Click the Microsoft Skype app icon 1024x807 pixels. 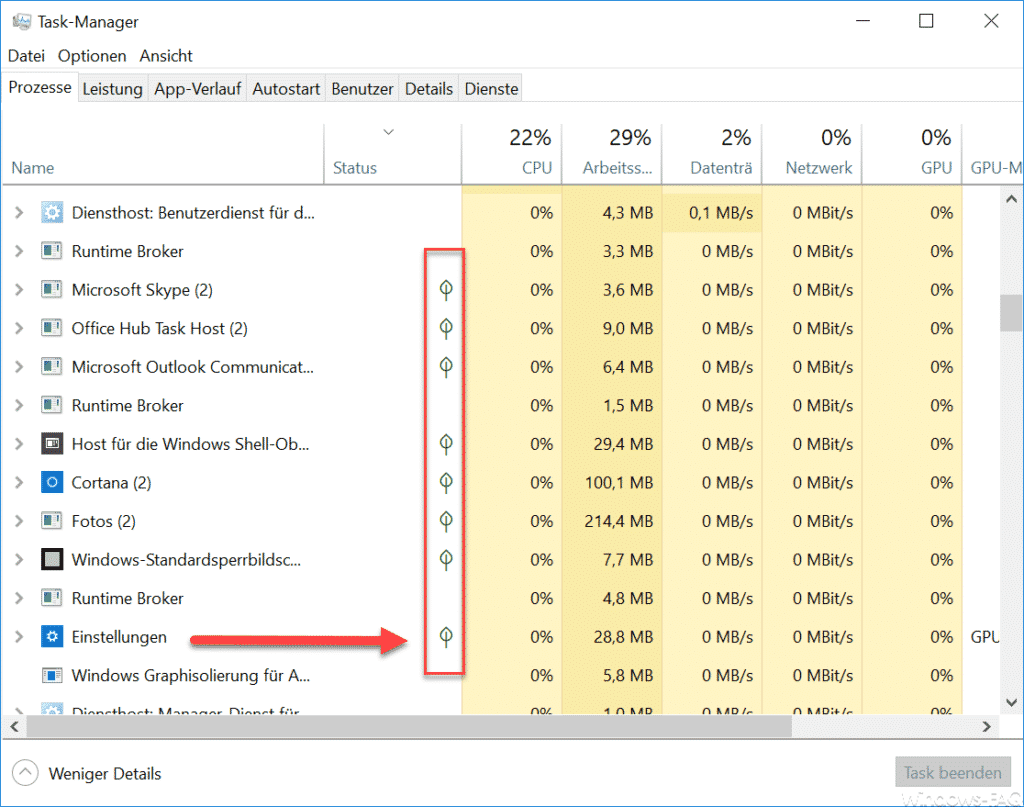[52, 289]
